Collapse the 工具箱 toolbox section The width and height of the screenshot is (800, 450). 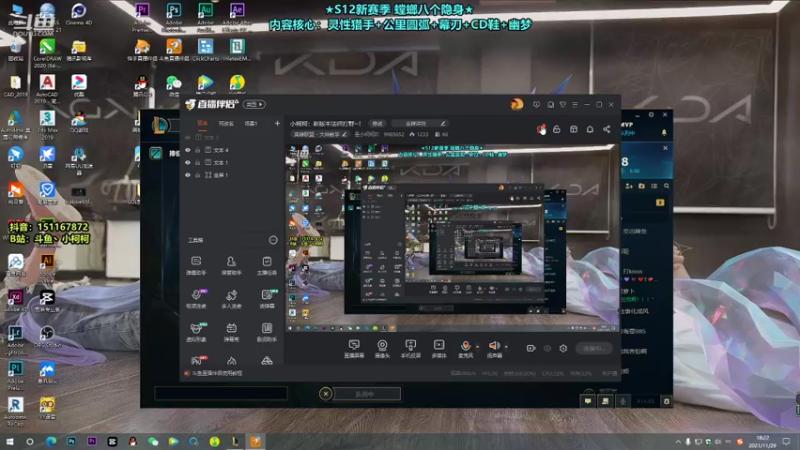click(273, 240)
